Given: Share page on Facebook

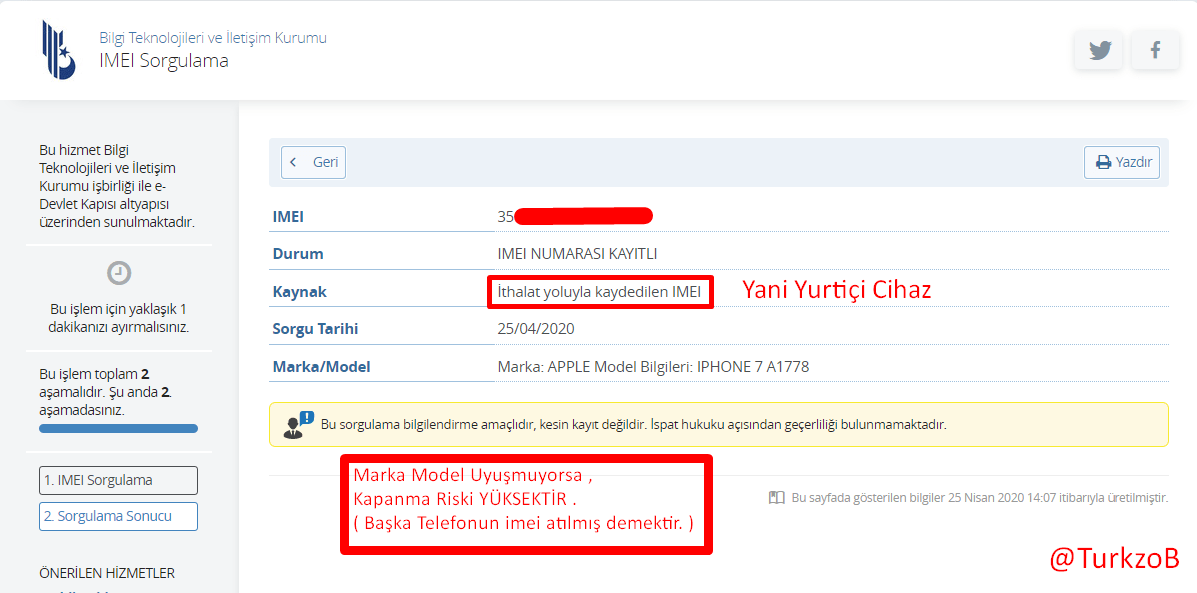Looking at the screenshot, I should 1155,50.
